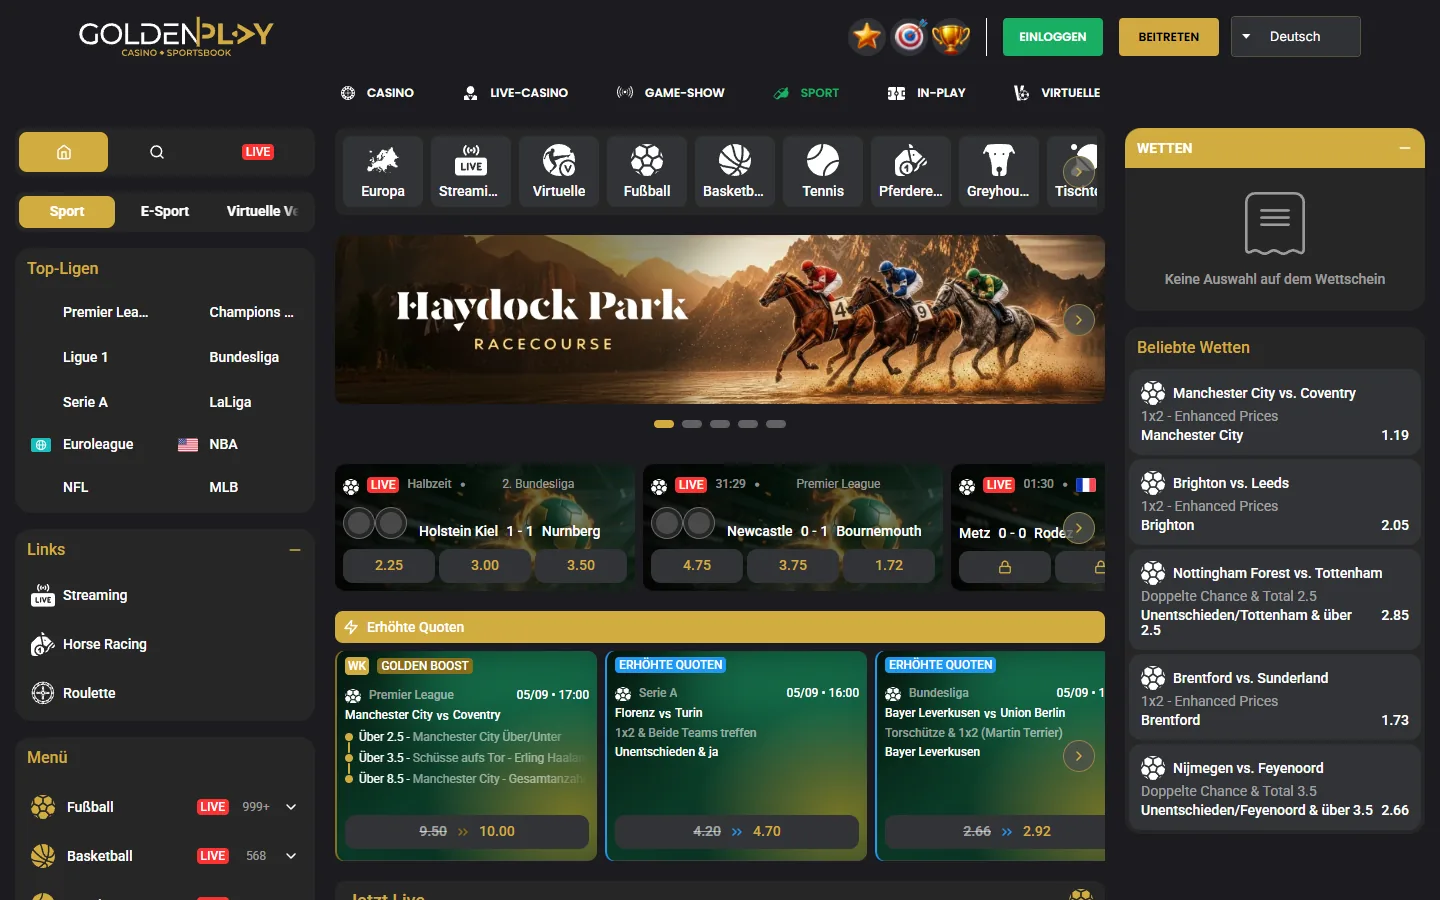Show more boosted odds cards arrow
Viewport: 1440px width, 900px height.
[x=1078, y=756]
